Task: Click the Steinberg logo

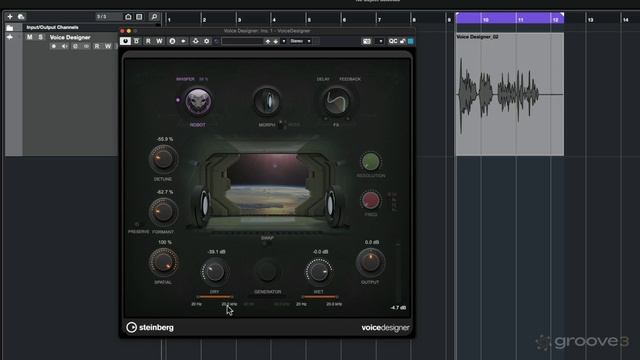Action: click(x=150, y=327)
